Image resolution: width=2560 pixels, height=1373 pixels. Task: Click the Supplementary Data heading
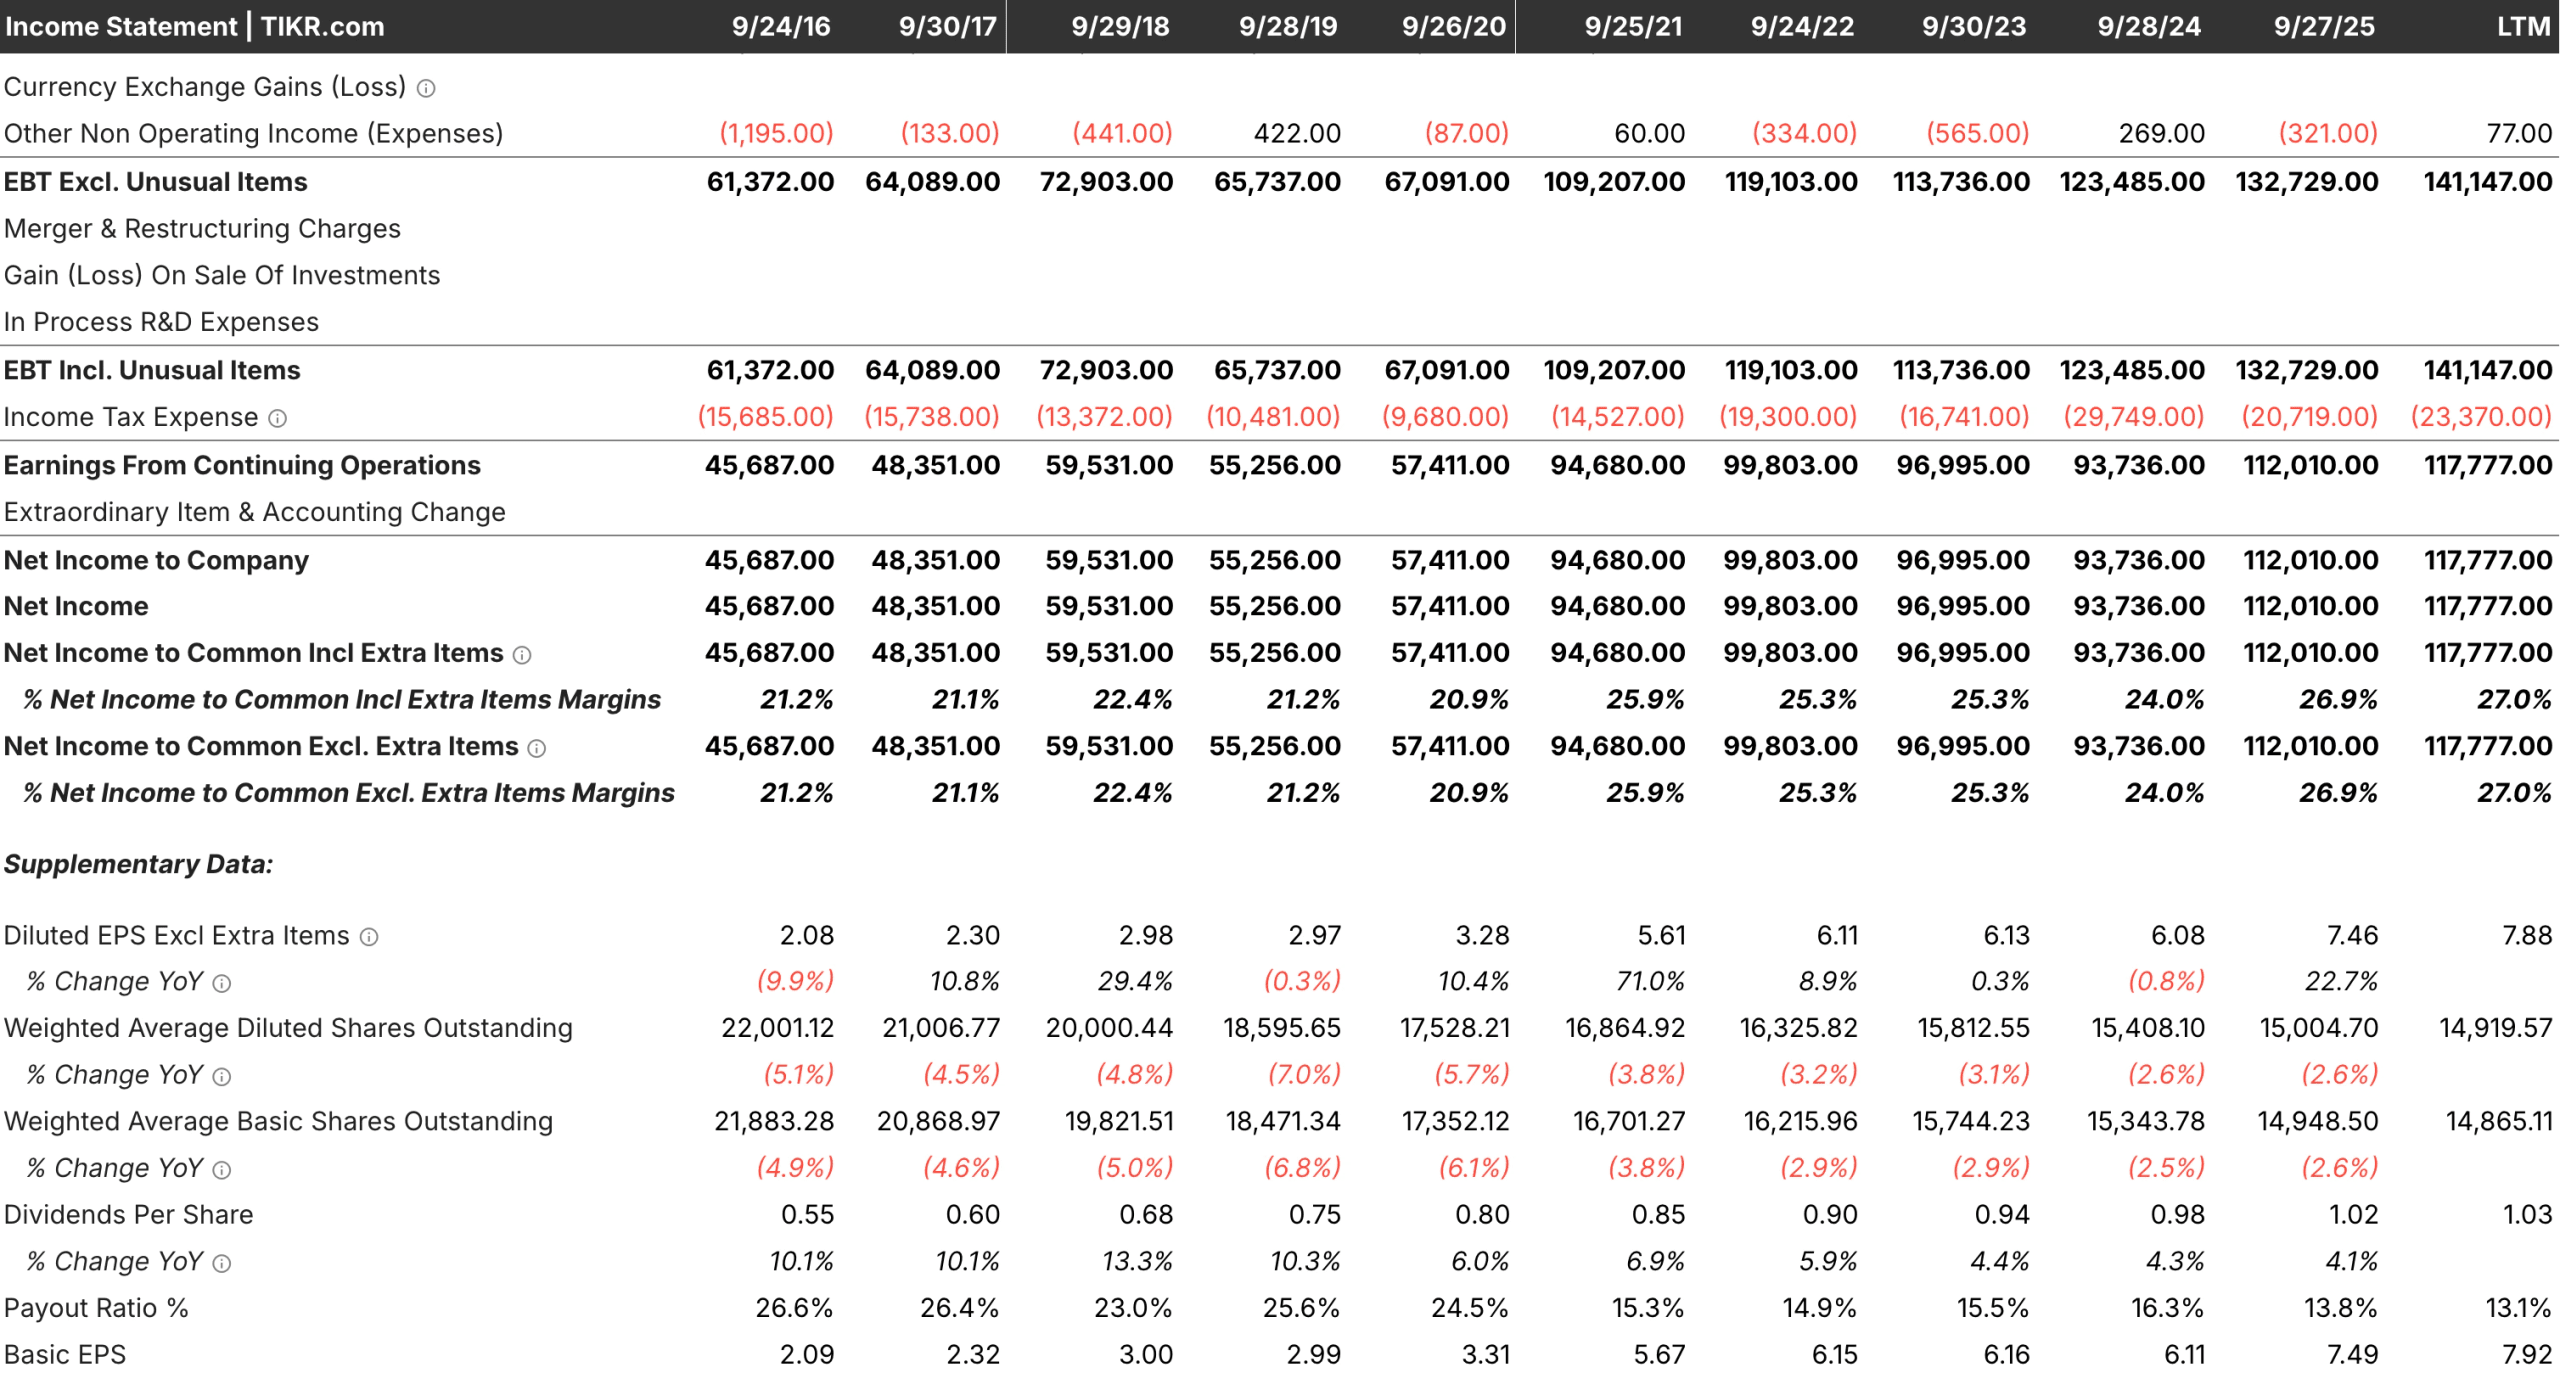pos(138,864)
